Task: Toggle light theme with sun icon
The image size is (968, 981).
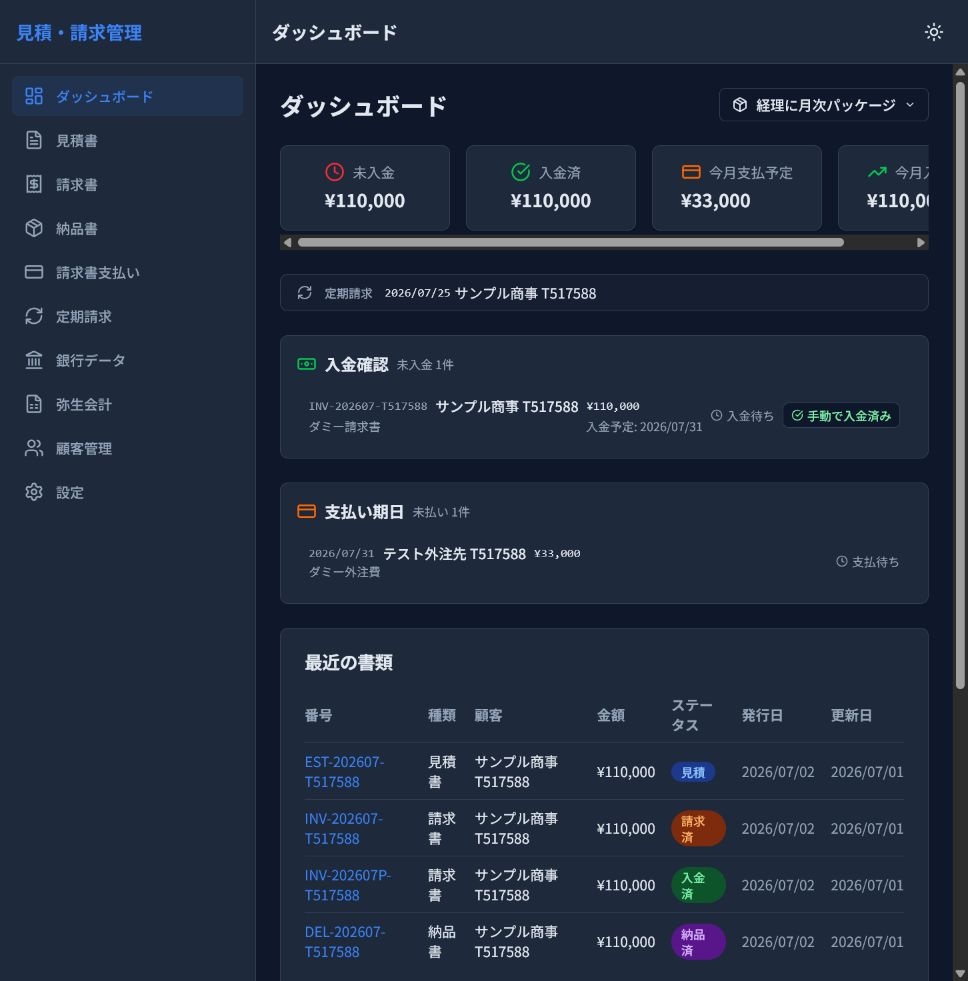Action: click(x=934, y=32)
